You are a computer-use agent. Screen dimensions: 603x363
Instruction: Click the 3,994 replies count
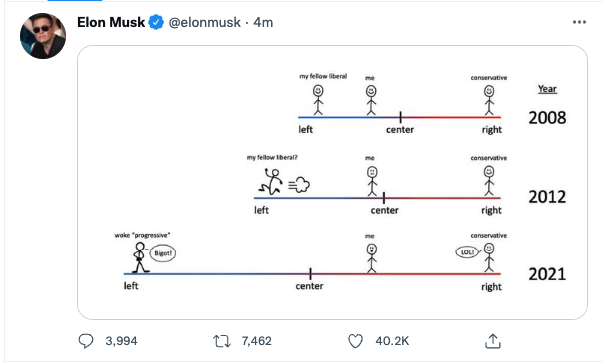pos(121,341)
